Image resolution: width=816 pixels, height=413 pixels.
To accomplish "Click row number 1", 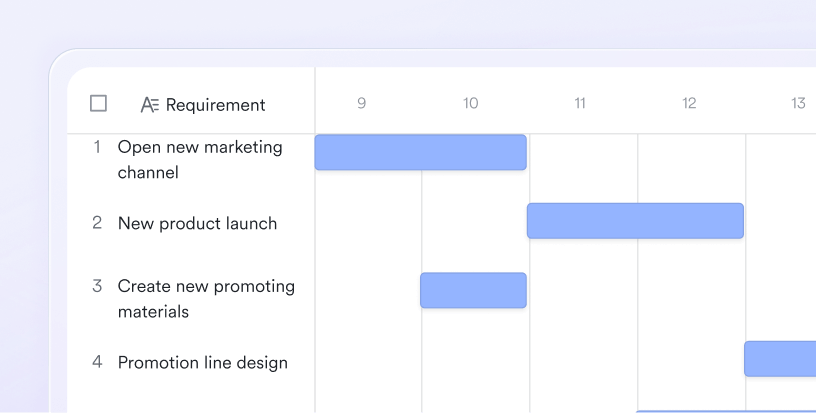I will [97, 147].
